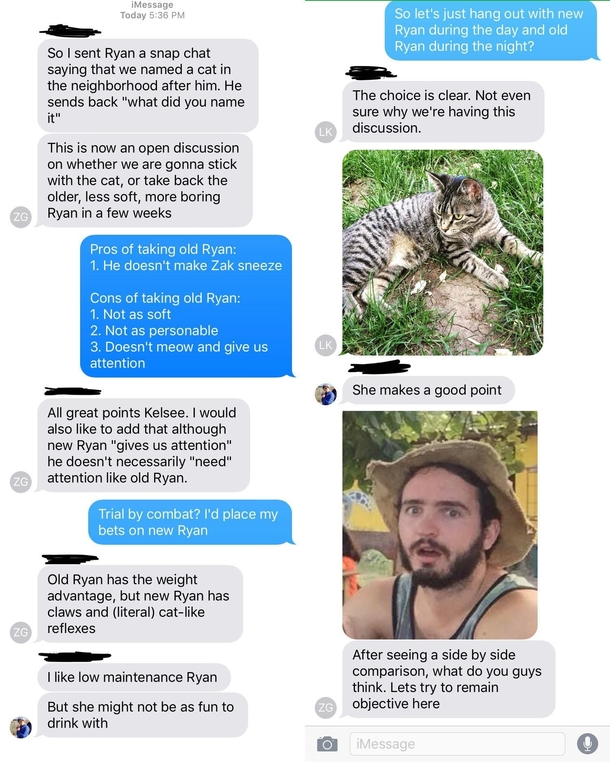Tap the microphone dictation icon
Image resolution: width=610 pixels, height=762 pixels.
[x=587, y=744]
